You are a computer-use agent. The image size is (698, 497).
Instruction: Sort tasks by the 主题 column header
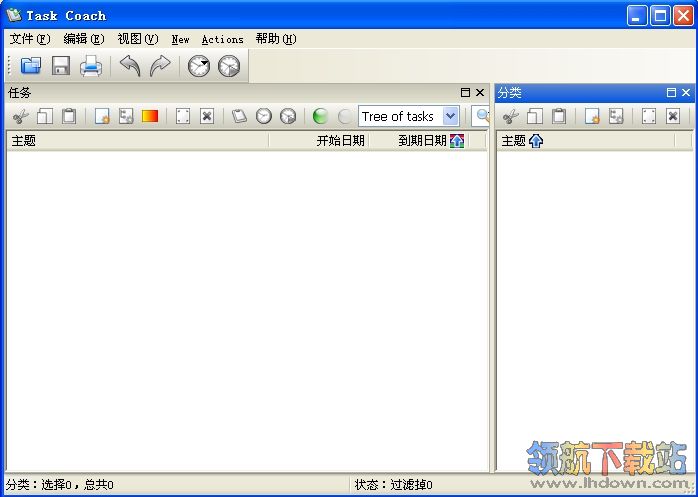tap(138, 141)
